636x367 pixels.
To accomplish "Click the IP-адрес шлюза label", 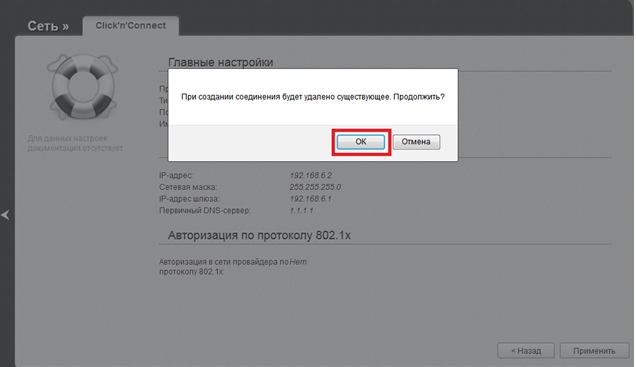I will click(x=189, y=199).
